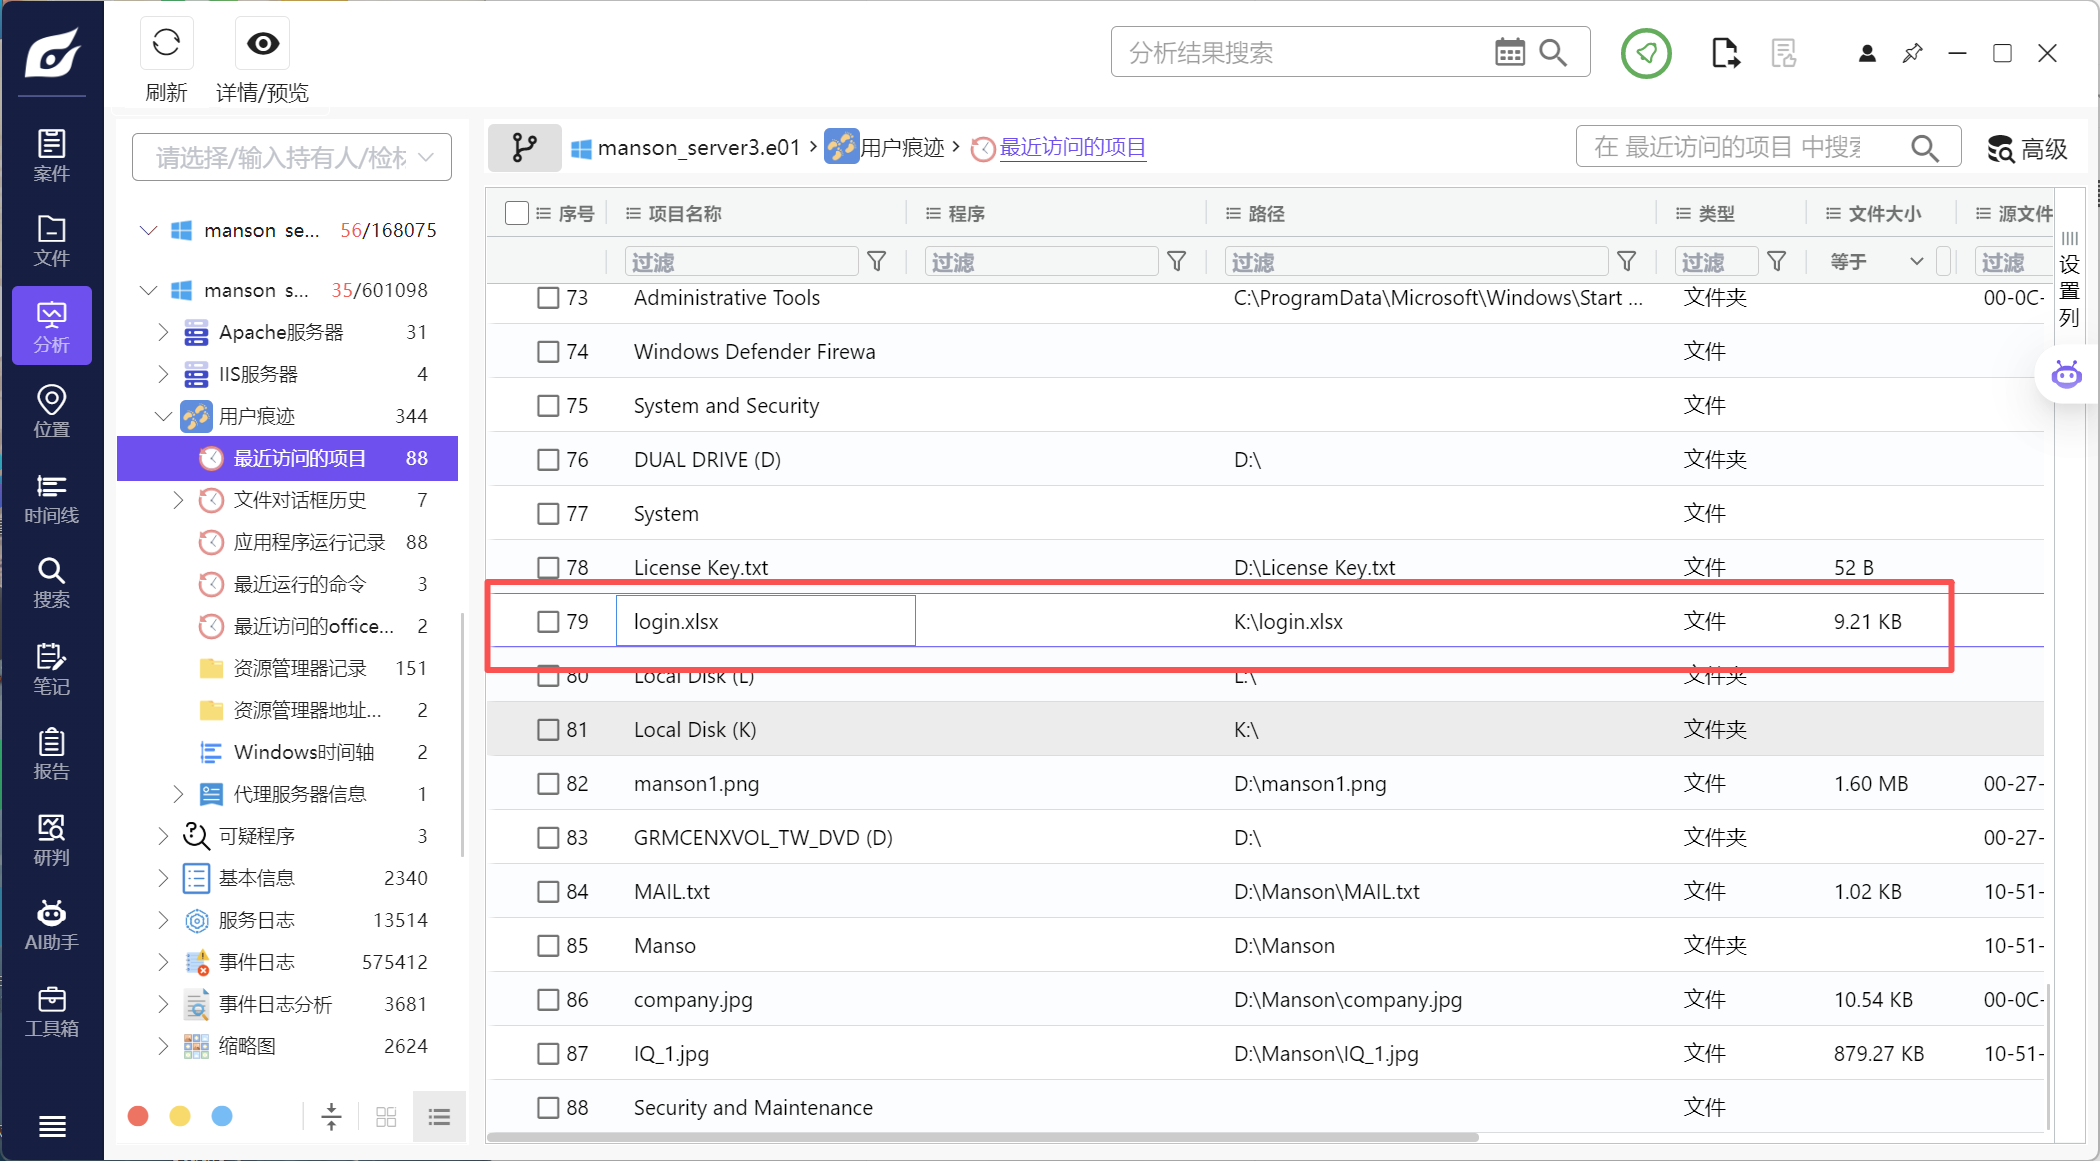Screen dimensions: 2100x1161
Task: Click filter funnel icon for 项目名称 column
Action: [x=877, y=262]
